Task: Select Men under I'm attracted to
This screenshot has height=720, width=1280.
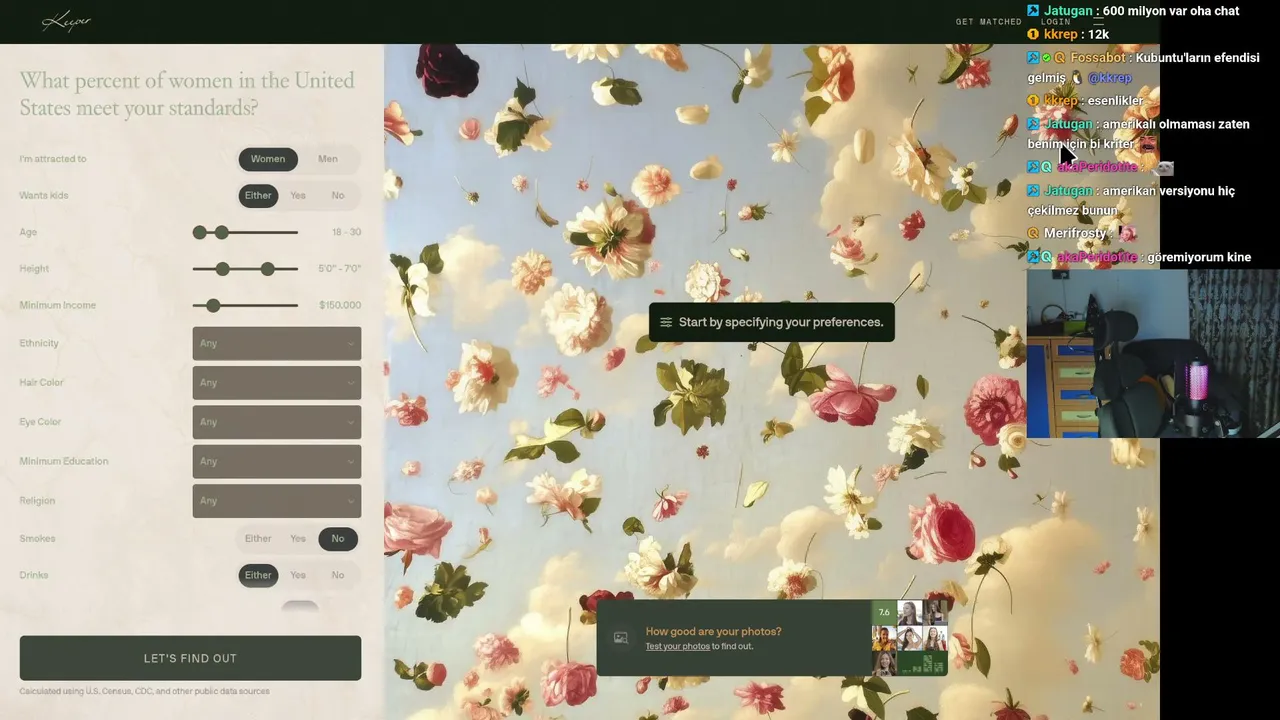Action: pos(328,159)
